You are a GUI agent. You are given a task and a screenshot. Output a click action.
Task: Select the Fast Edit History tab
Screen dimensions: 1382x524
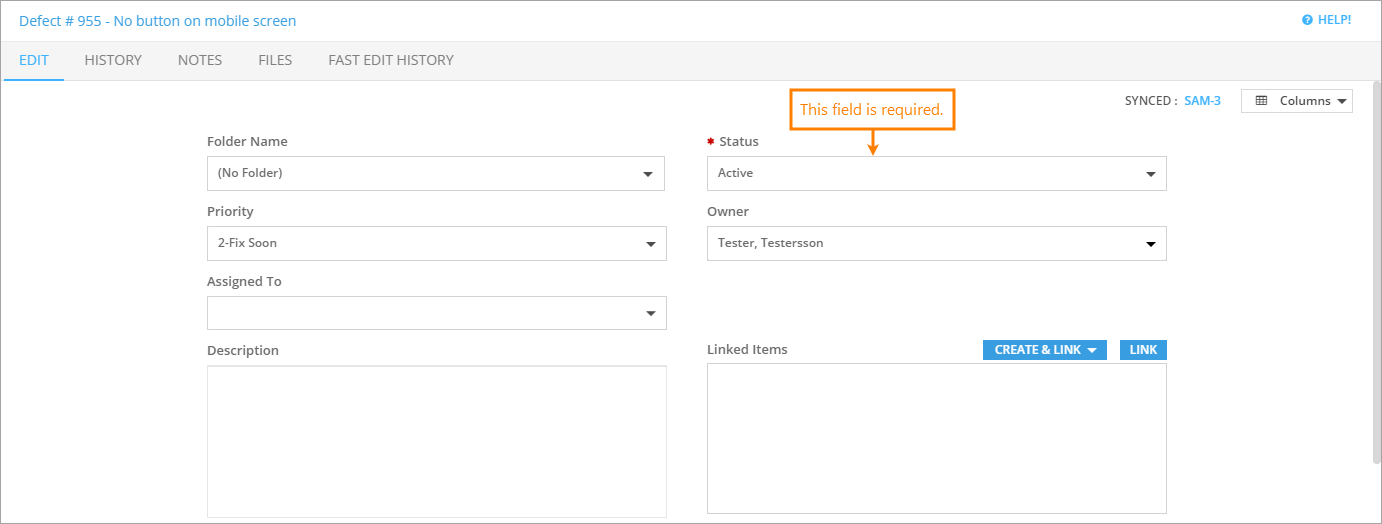click(x=391, y=60)
